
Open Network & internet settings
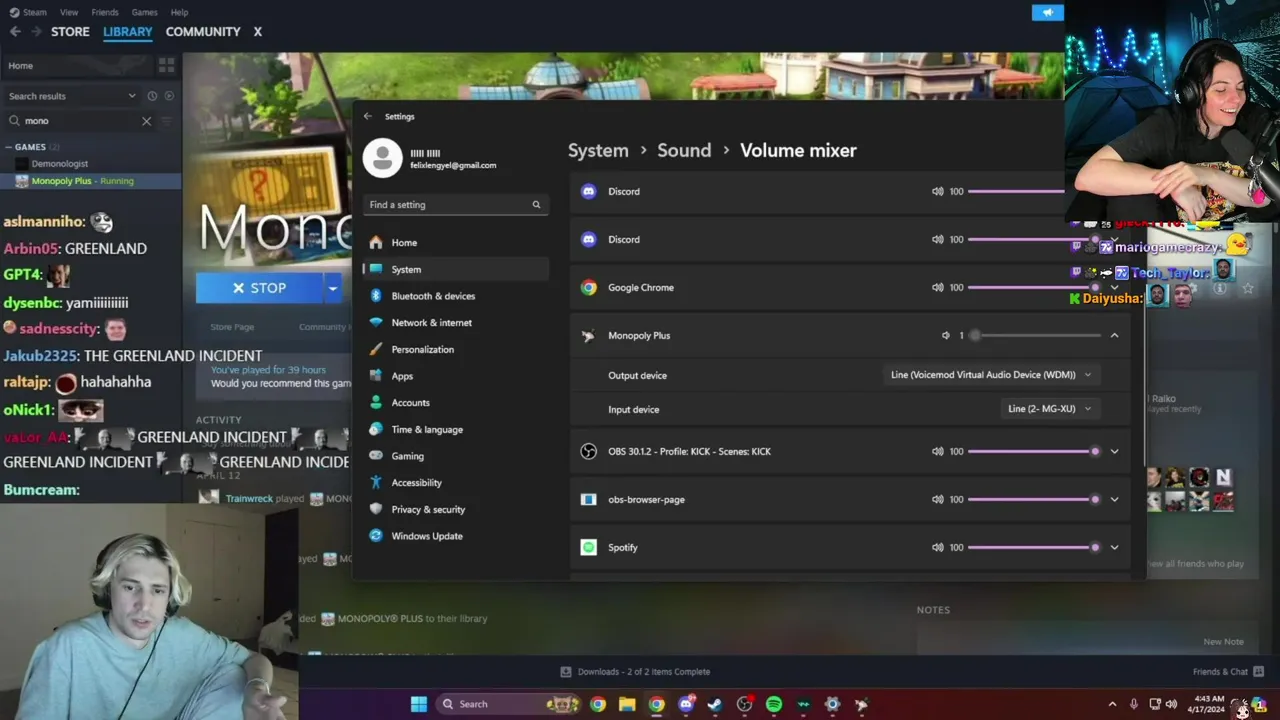(456, 323)
